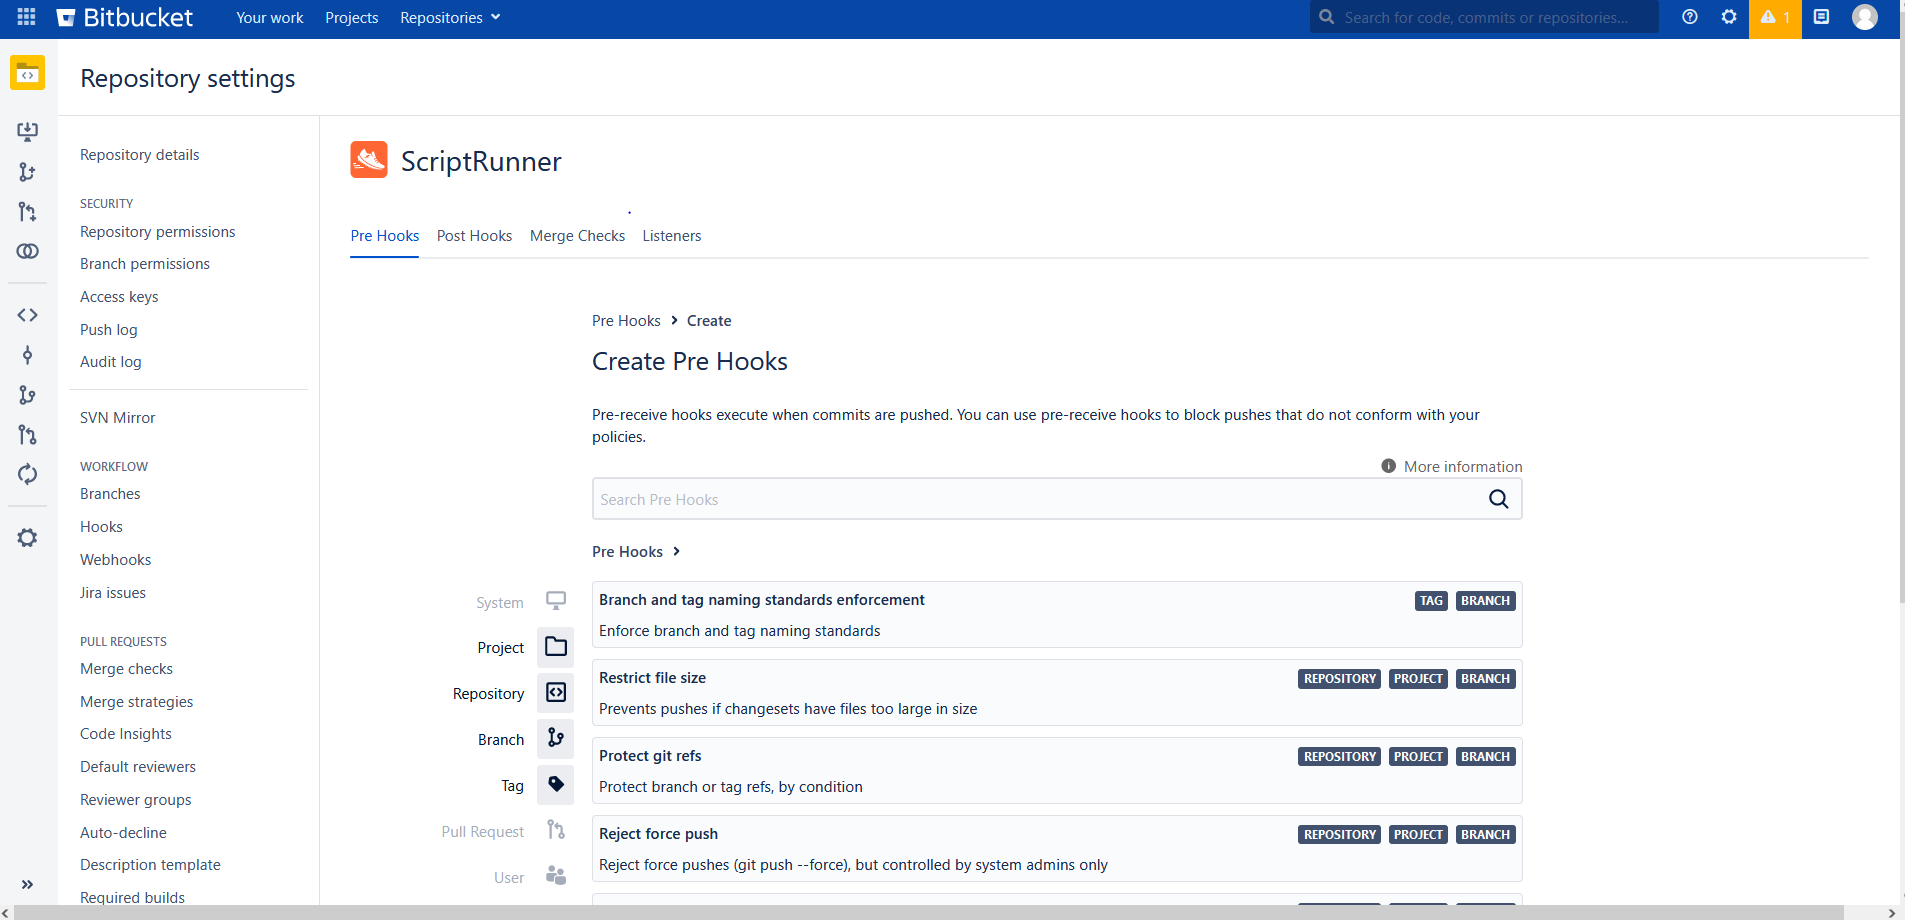Open the warning notifications icon showing 1
This screenshot has width=1905, height=920.
pyautogui.click(x=1773, y=17)
